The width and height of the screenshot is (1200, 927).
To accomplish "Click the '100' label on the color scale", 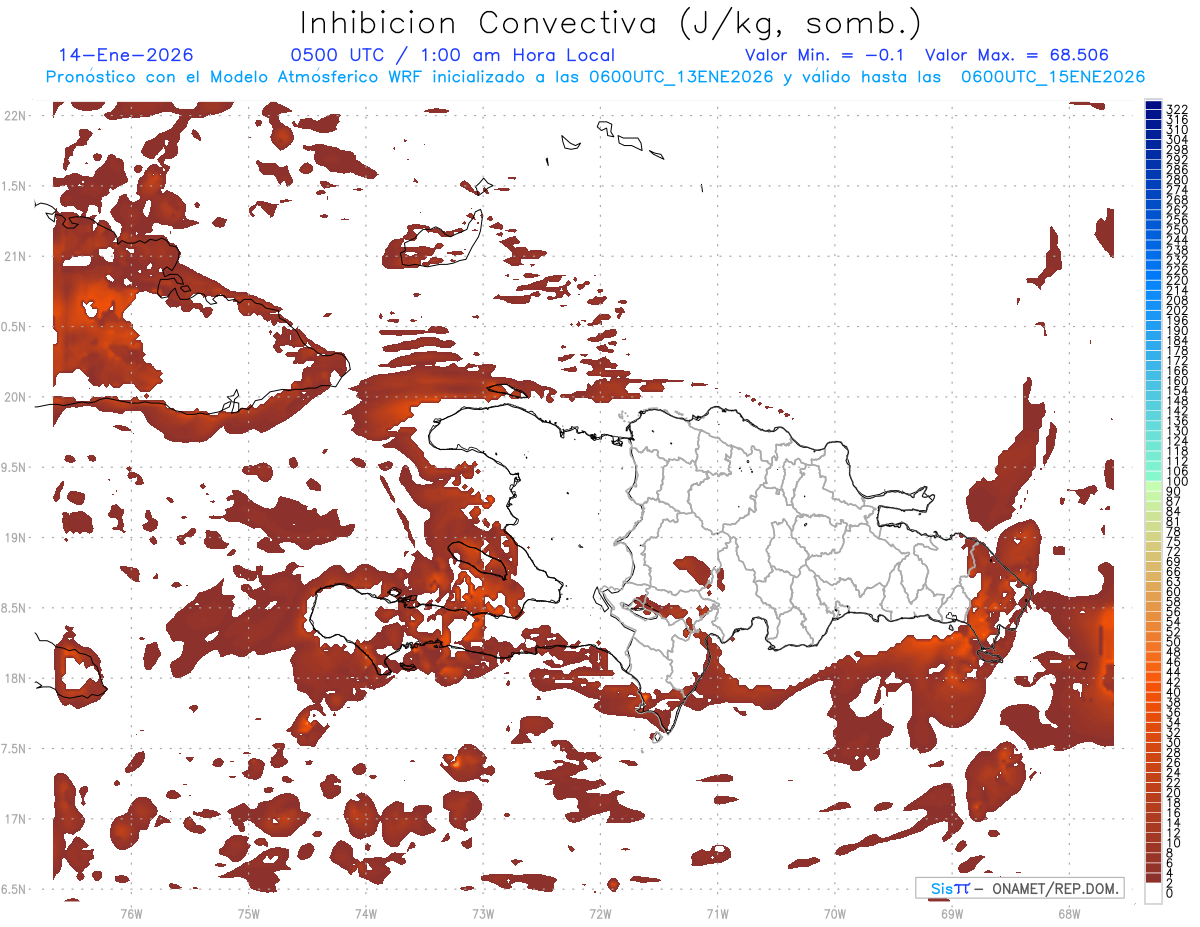I will coord(1176,482).
